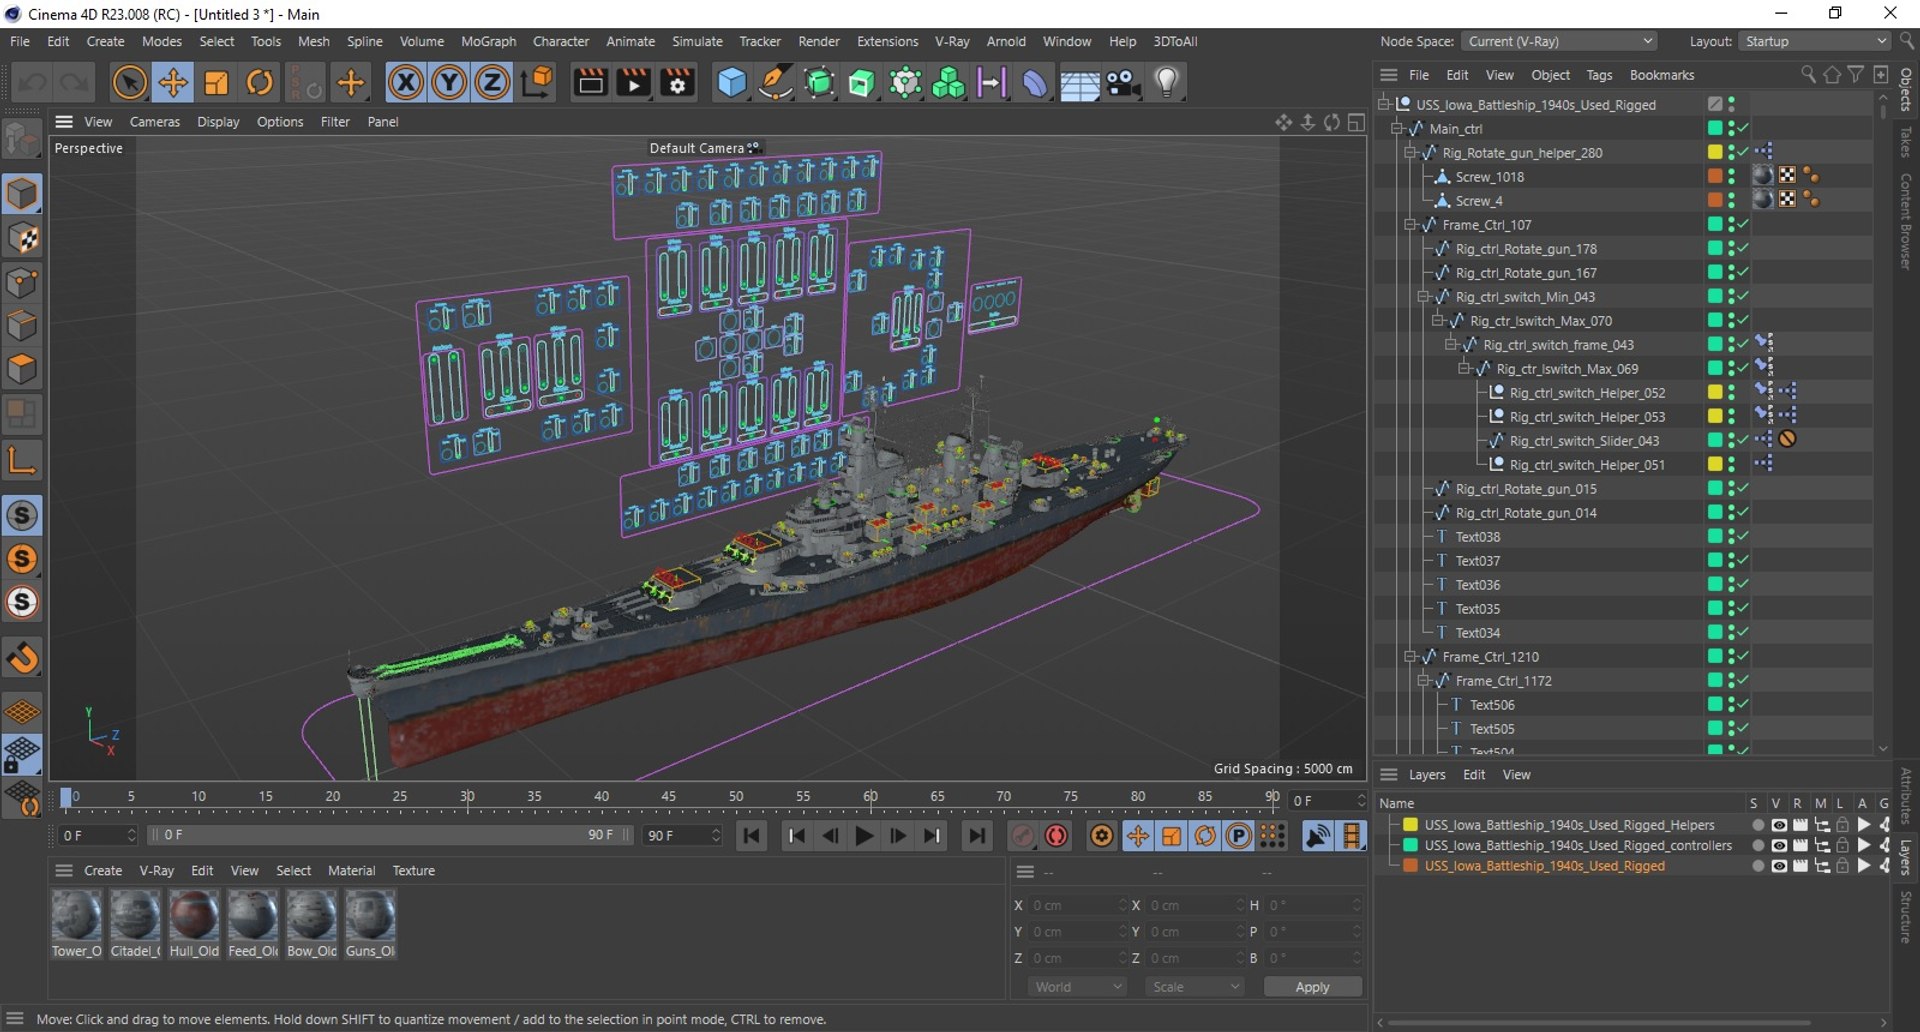This screenshot has width=1920, height=1032.
Task: Toggle lock for Rigged_Helpers layer
Action: 1842,825
